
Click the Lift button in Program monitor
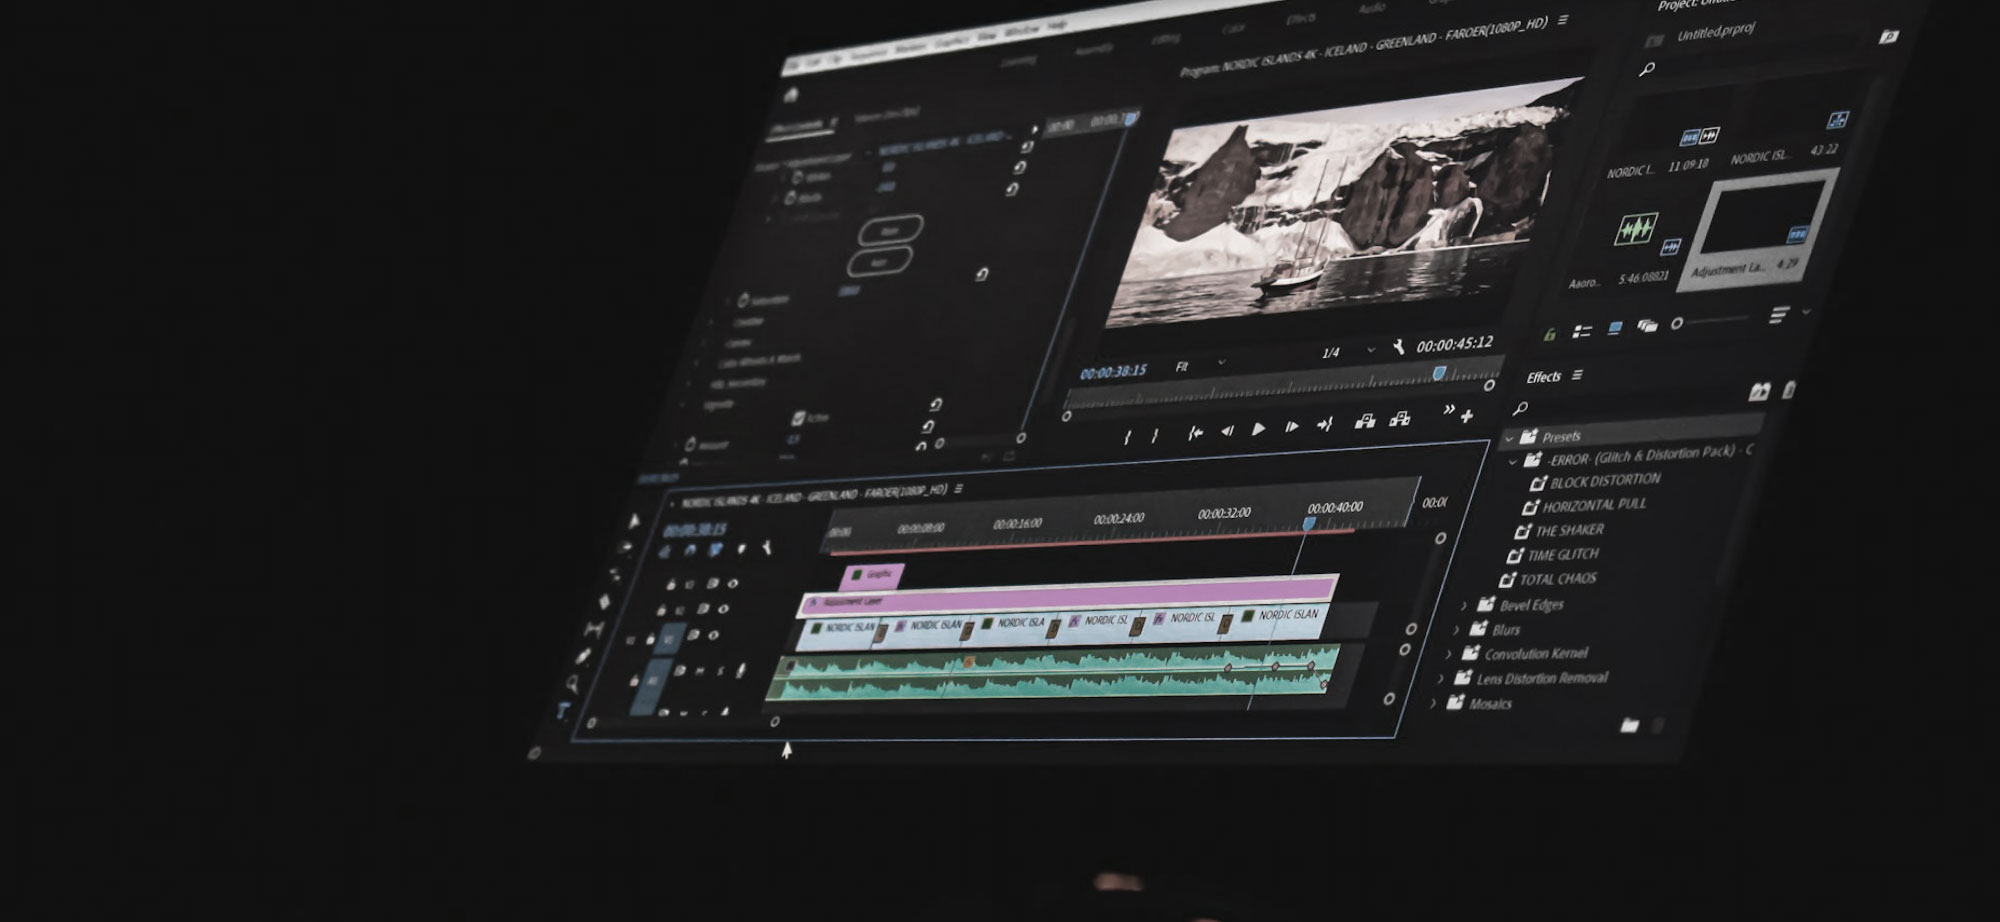pos(1365,421)
